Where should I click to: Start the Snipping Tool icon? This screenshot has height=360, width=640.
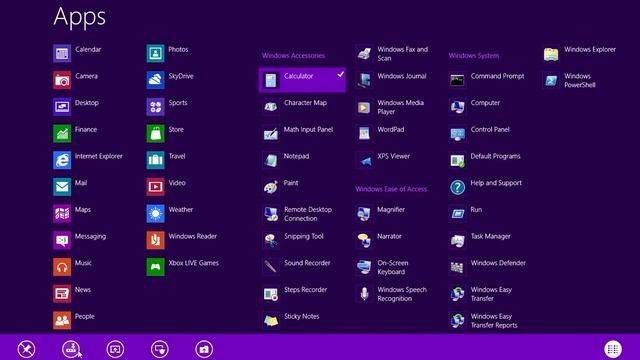tap(271, 240)
